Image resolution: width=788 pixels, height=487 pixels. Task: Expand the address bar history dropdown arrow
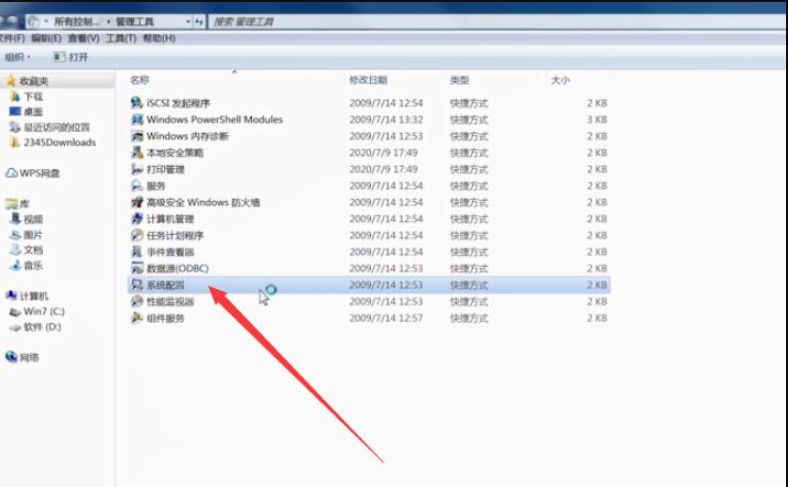[190, 20]
